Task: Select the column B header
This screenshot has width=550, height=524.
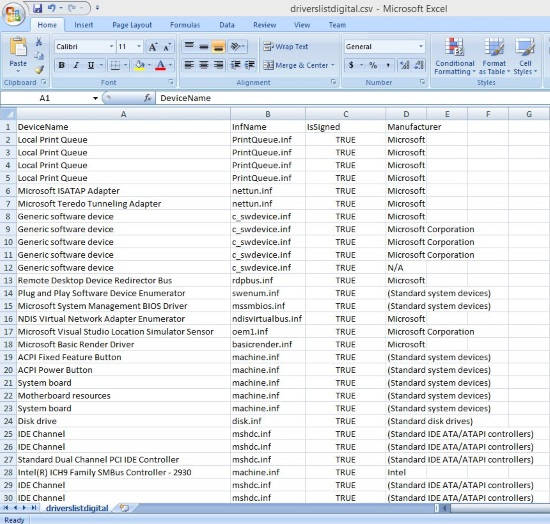Action: [x=268, y=114]
